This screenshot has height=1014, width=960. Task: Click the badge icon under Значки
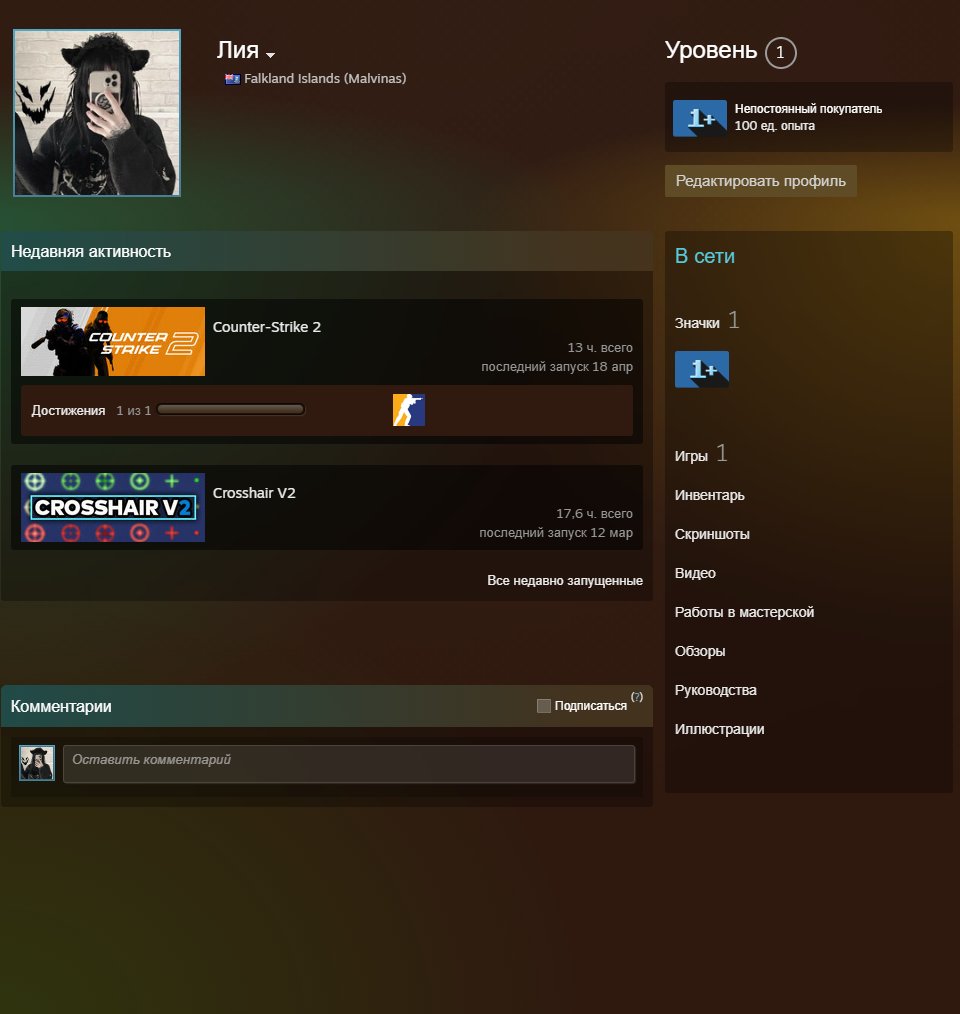tap(702, 369)
